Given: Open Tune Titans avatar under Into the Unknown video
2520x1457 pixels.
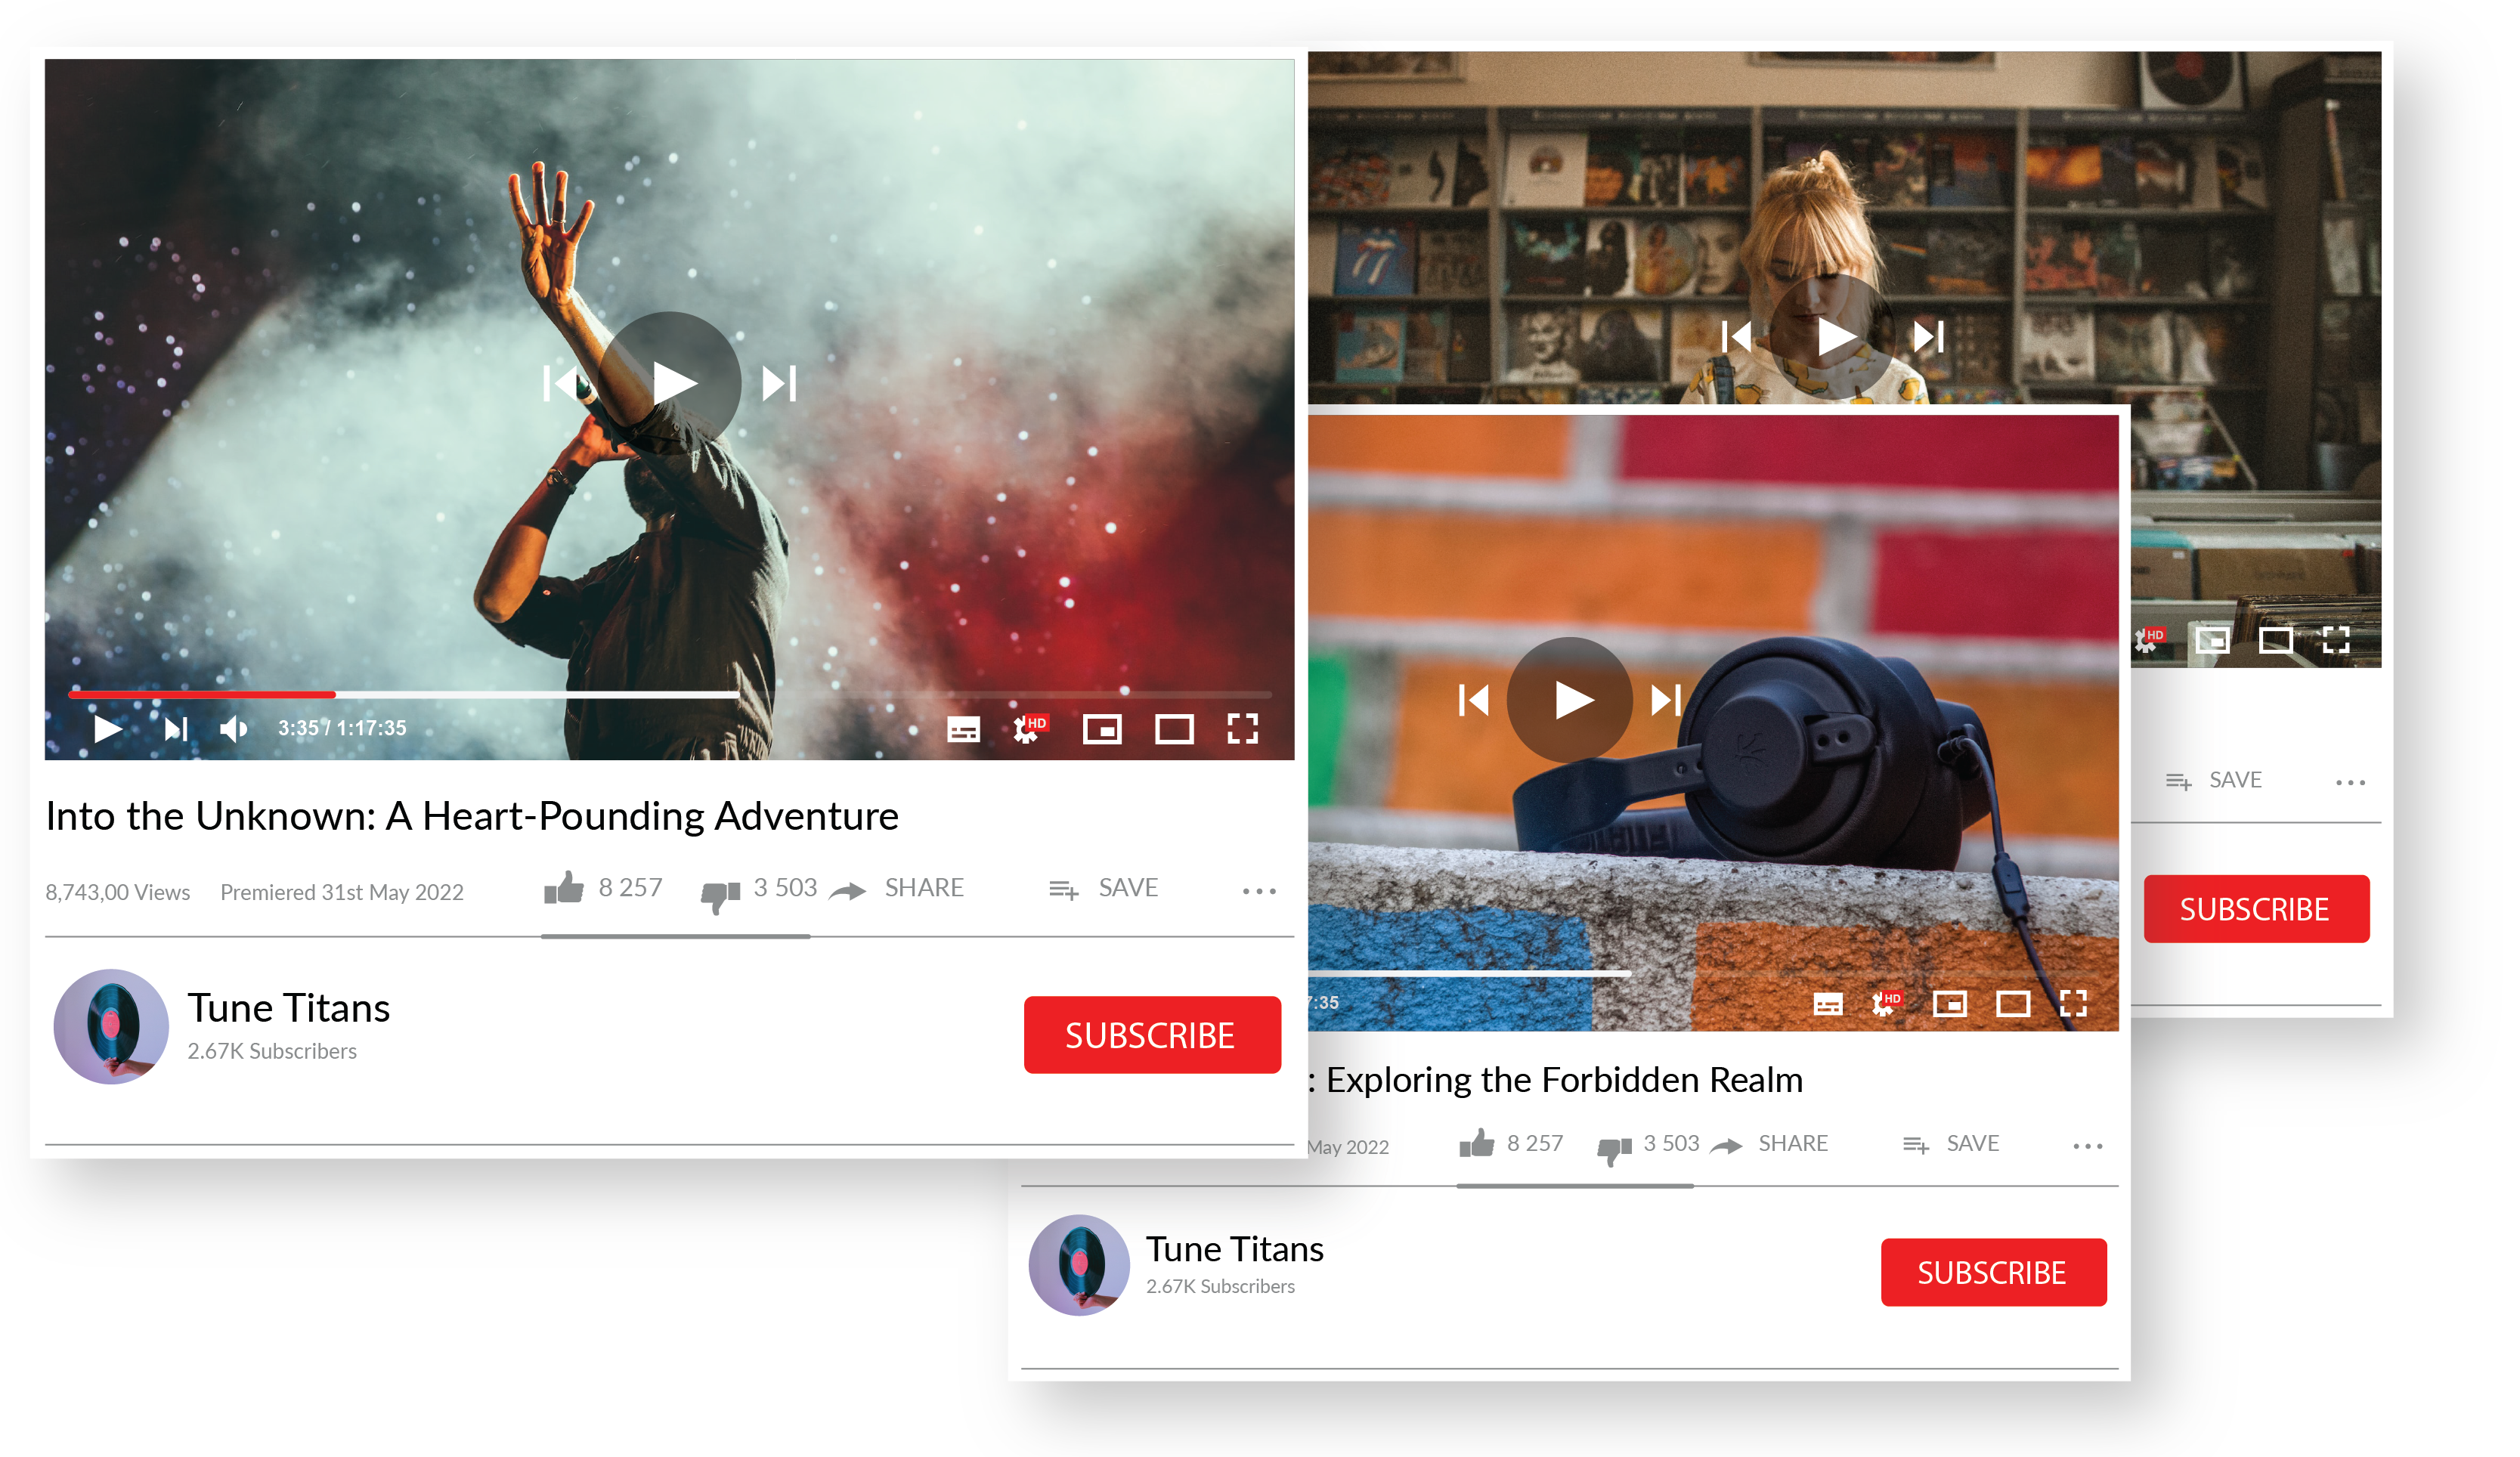Looking at the screenshot, I should pyautogui.click(x=111, y=1026).
